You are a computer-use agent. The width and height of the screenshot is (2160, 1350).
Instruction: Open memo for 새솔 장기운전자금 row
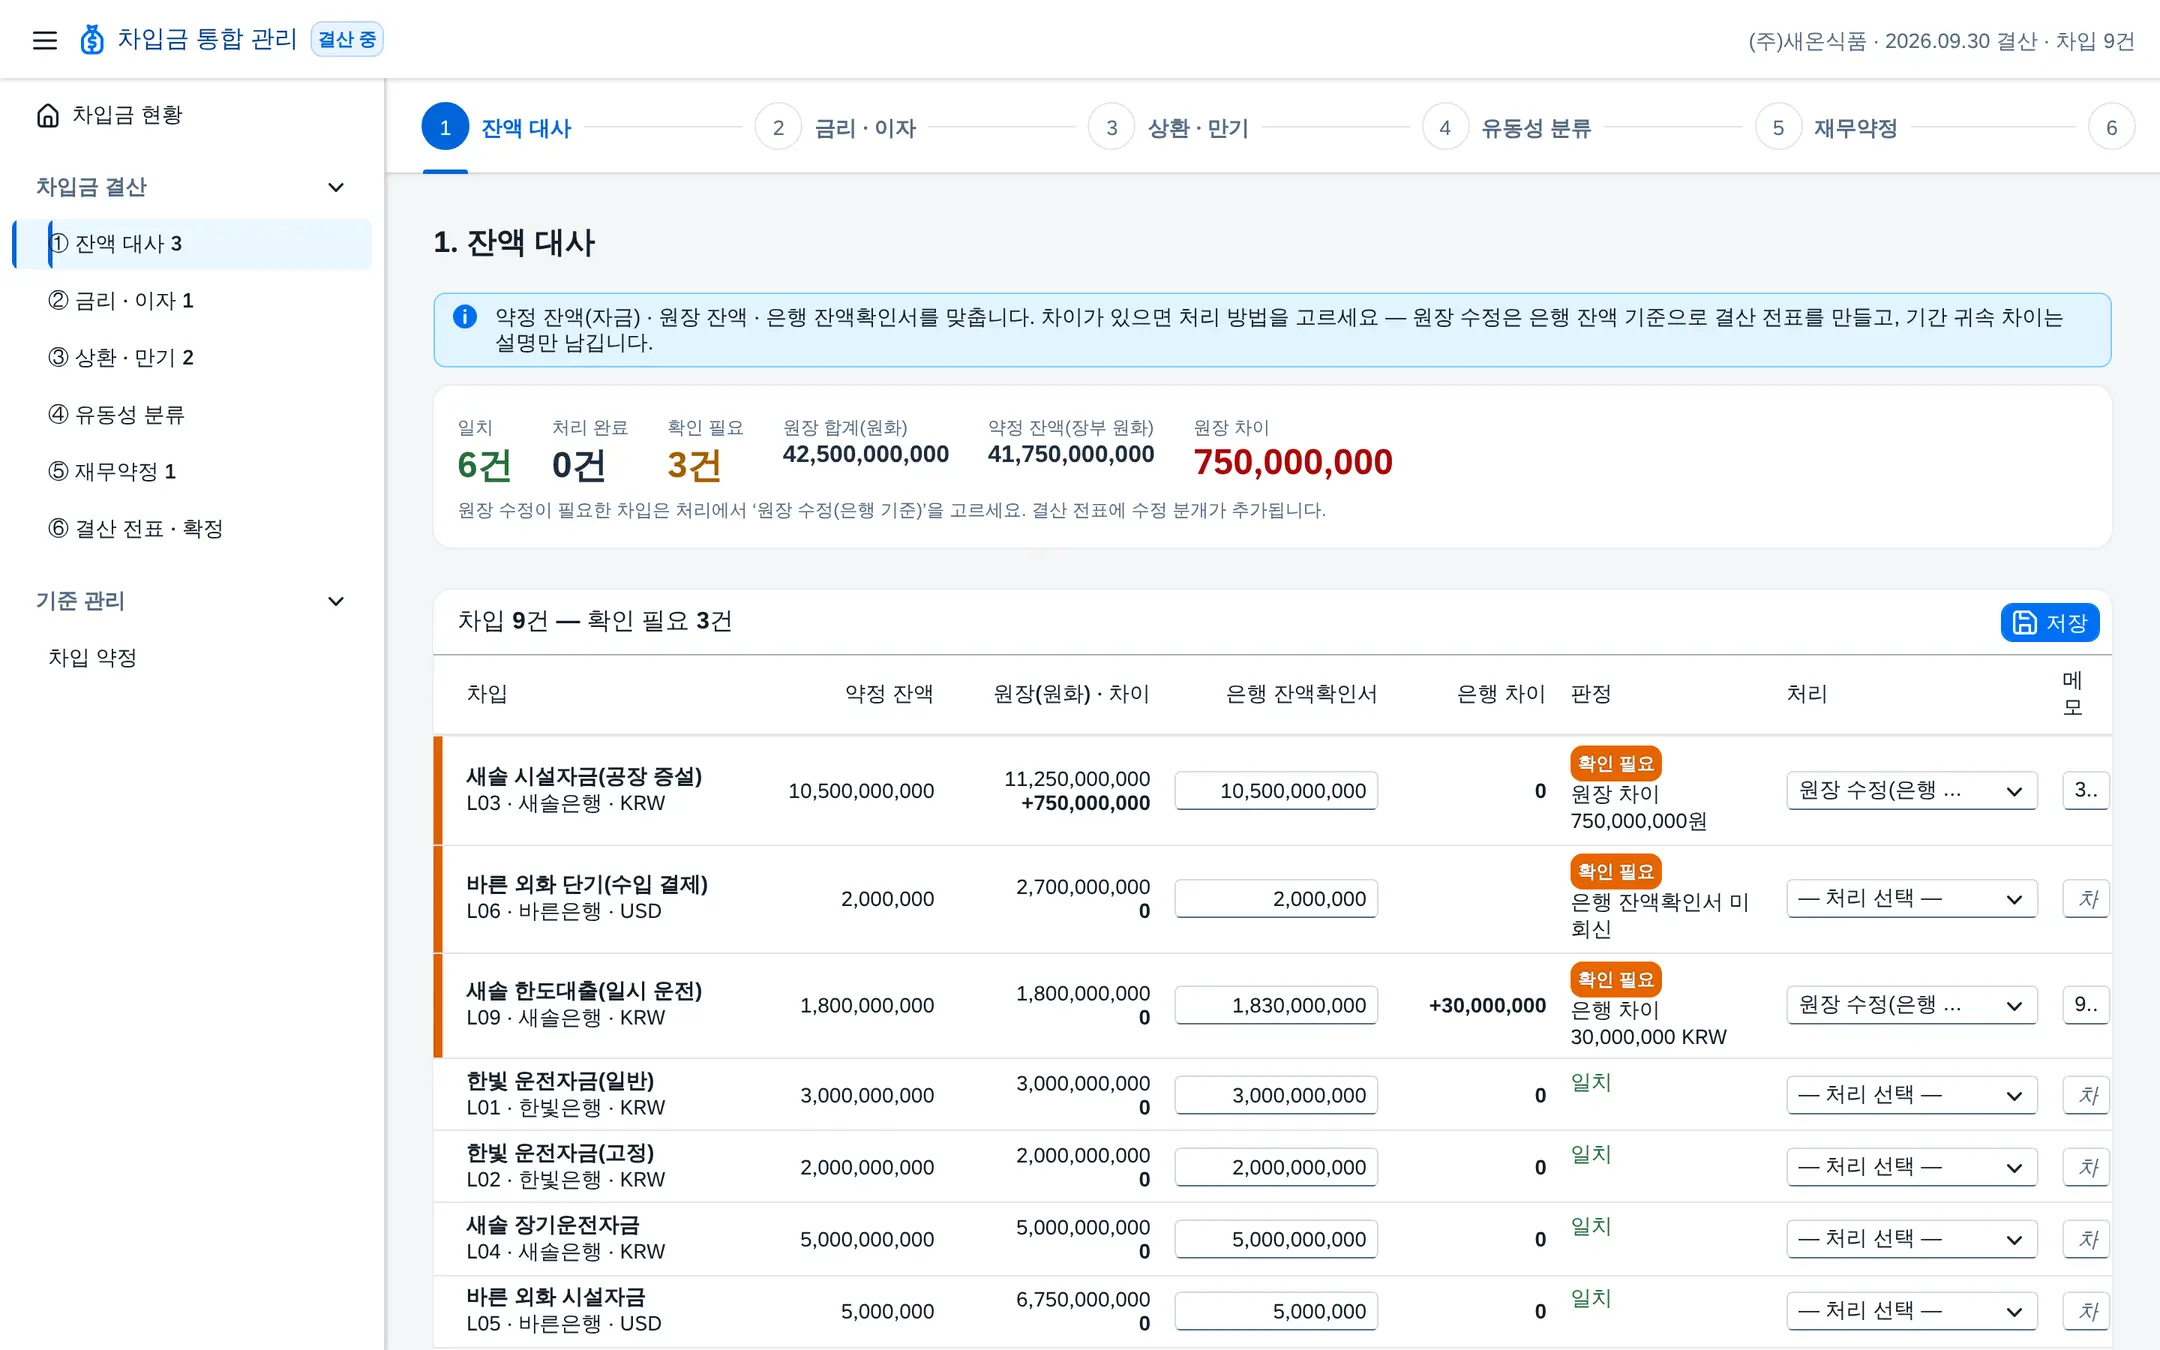pos(2086,1239)
